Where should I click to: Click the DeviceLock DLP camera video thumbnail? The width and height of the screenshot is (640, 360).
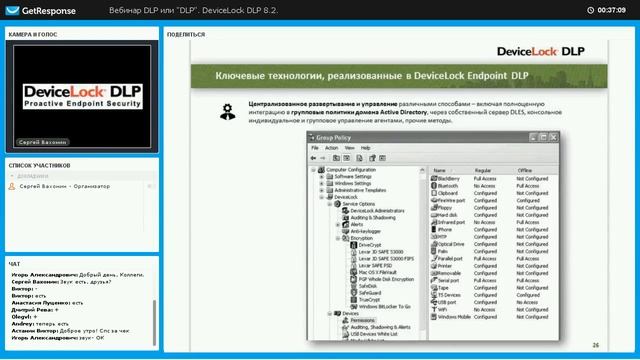point(82,96)
